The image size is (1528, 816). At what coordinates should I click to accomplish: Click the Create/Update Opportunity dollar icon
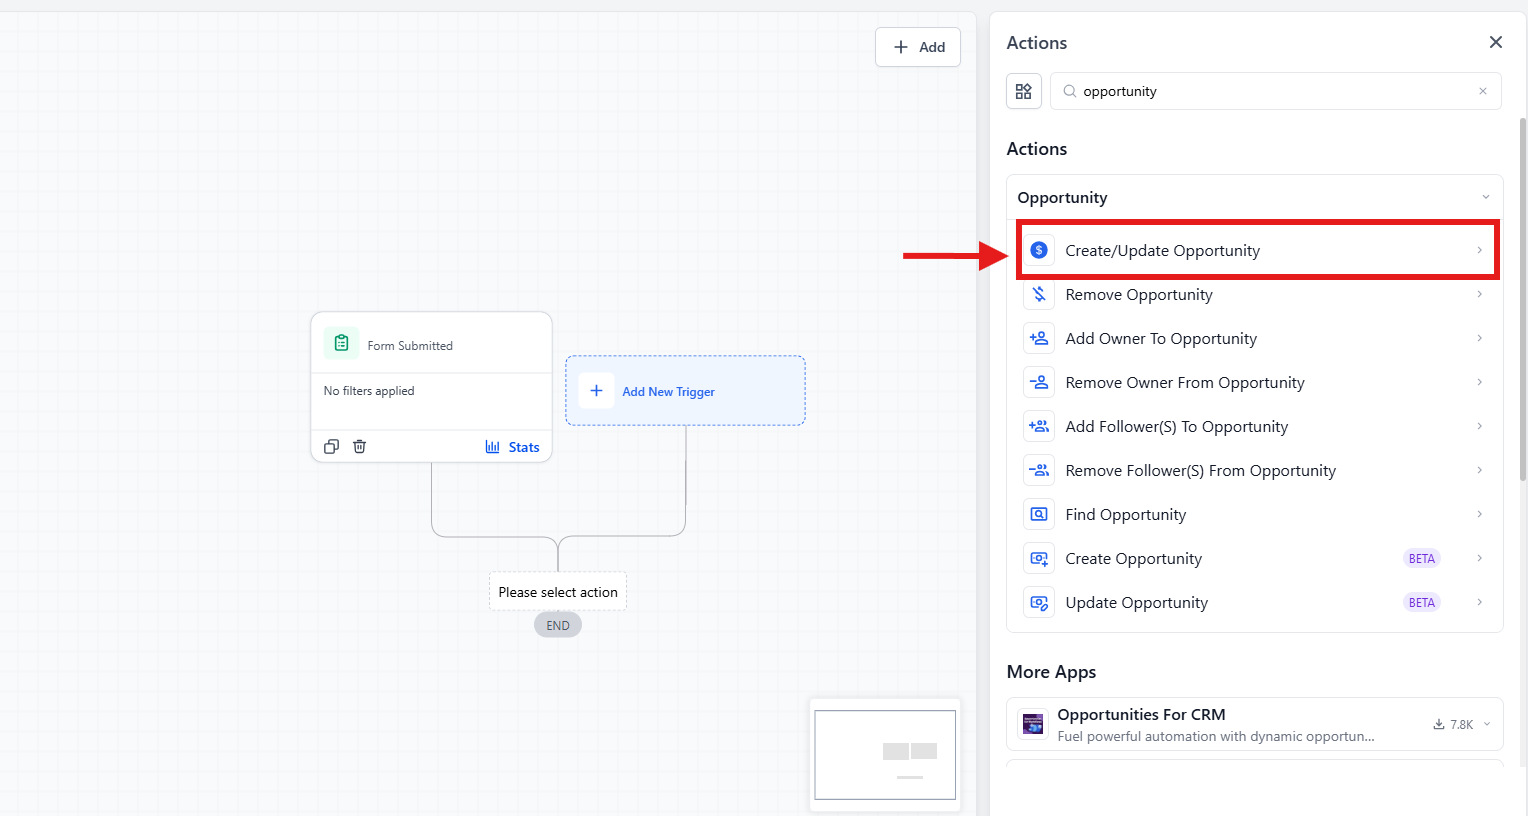(1039, 250)
